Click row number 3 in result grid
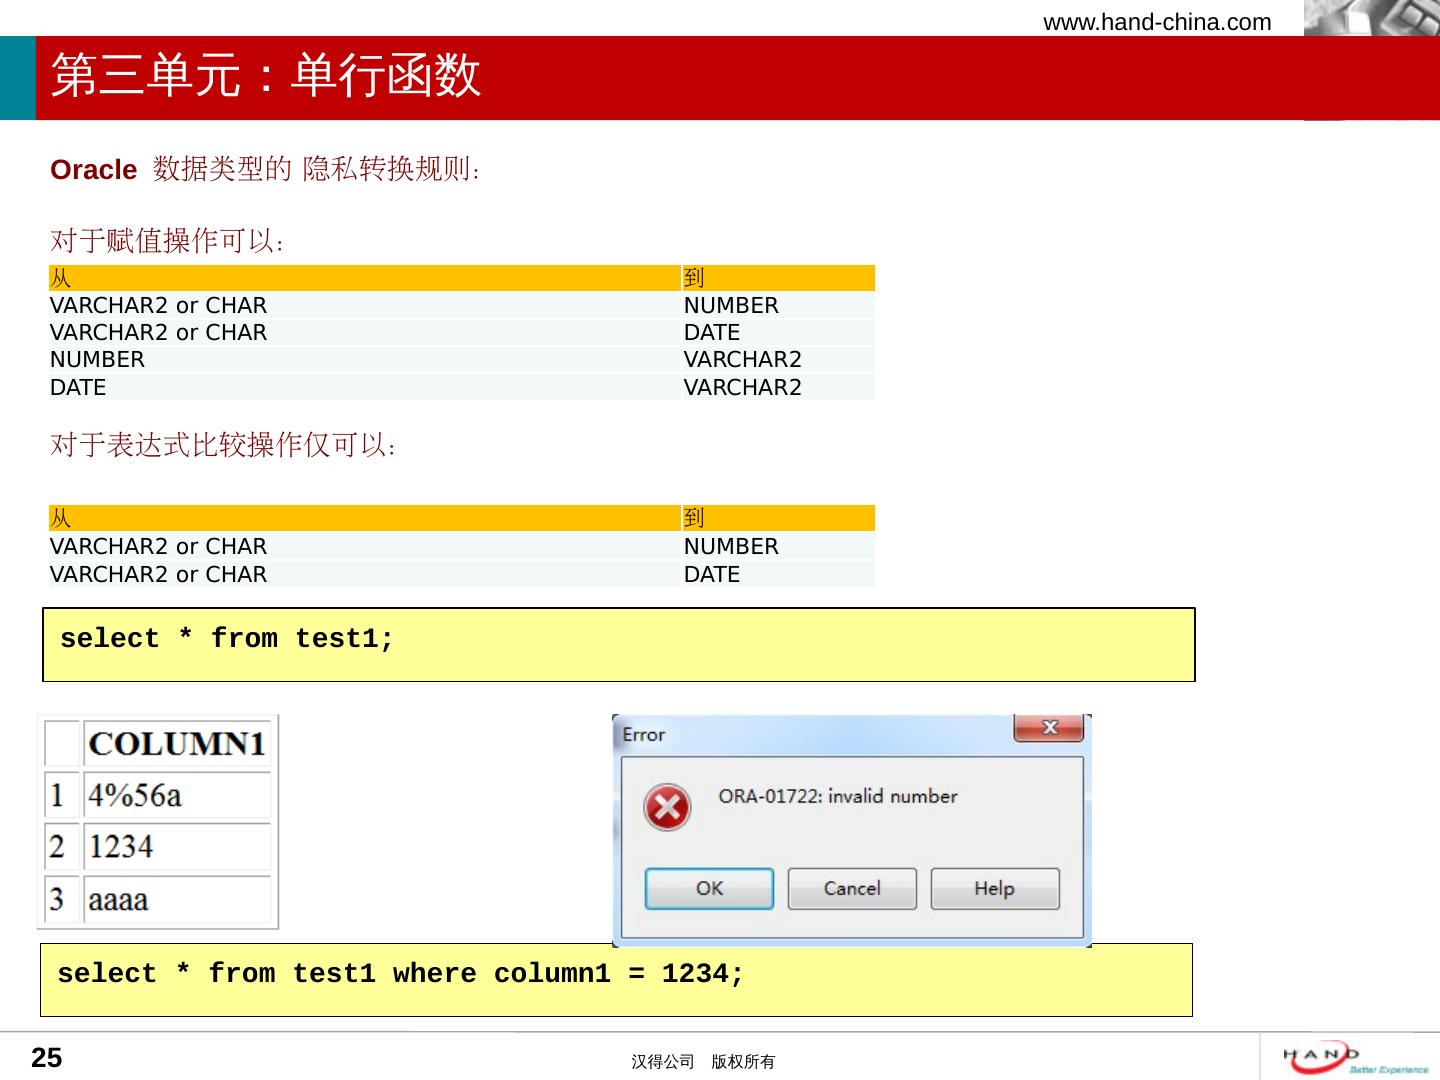The image size is (1440, 1080). [58, 900]
